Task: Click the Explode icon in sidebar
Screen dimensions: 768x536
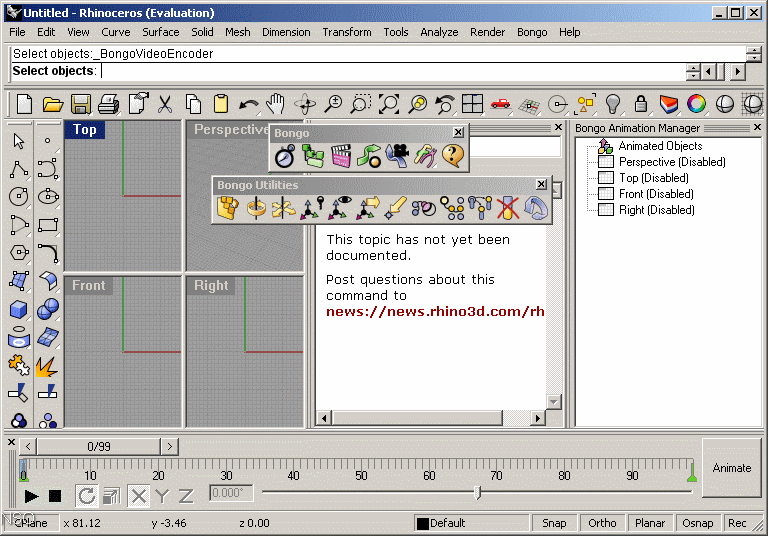Action: (47, 366)
